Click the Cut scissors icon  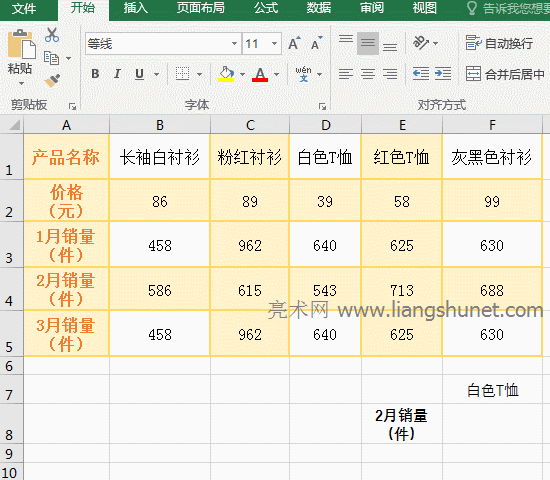coord(52,35)
